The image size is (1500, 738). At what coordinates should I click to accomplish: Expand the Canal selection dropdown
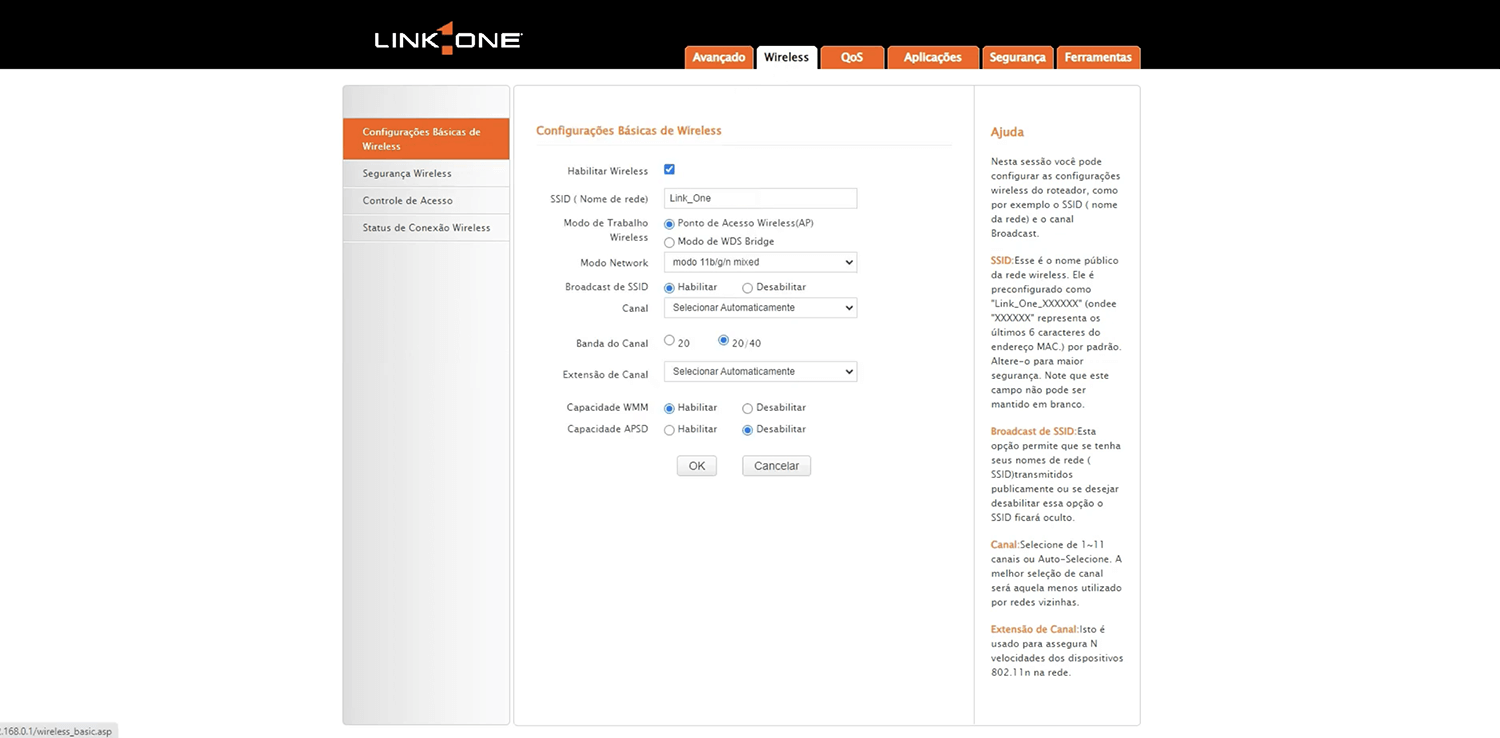tap(760, 308)
